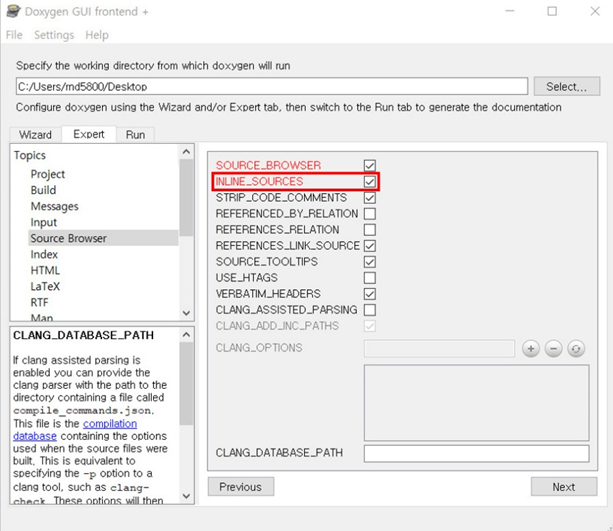Screen dimensions: 613x531
Task: Go to Previous settings page
Action: tap(240, 487)
